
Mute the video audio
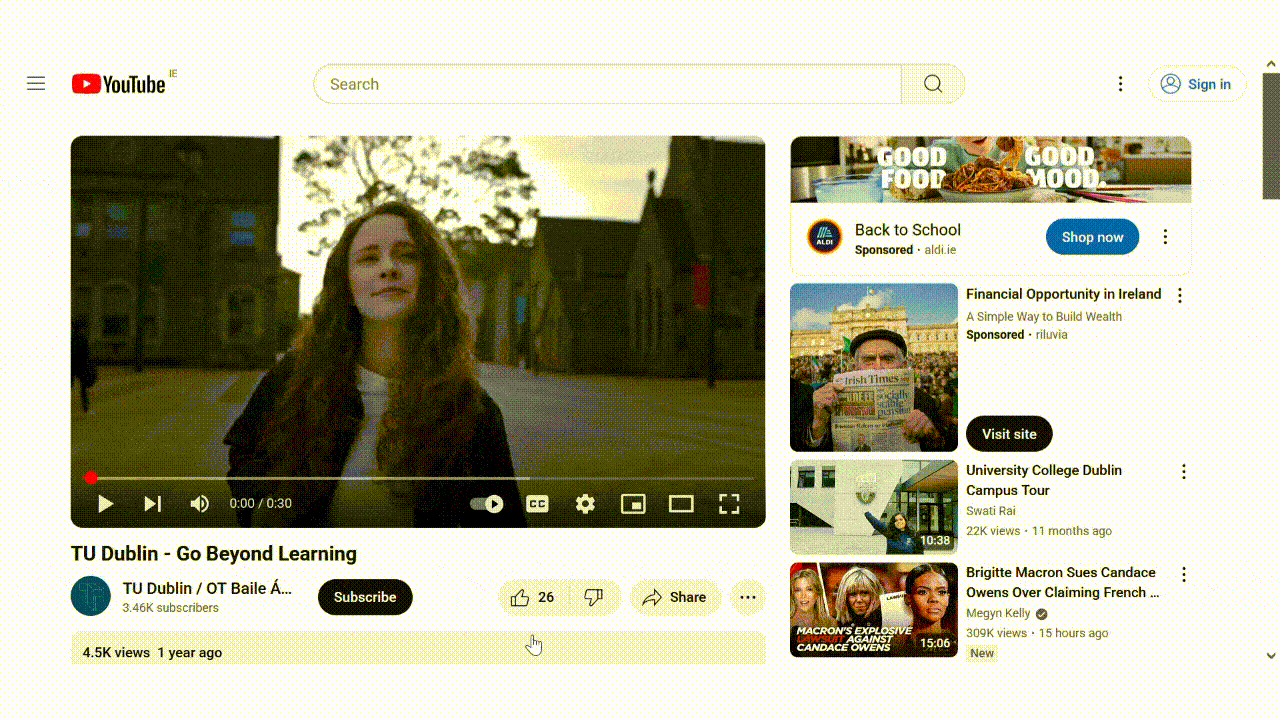(x=199, y=504)
